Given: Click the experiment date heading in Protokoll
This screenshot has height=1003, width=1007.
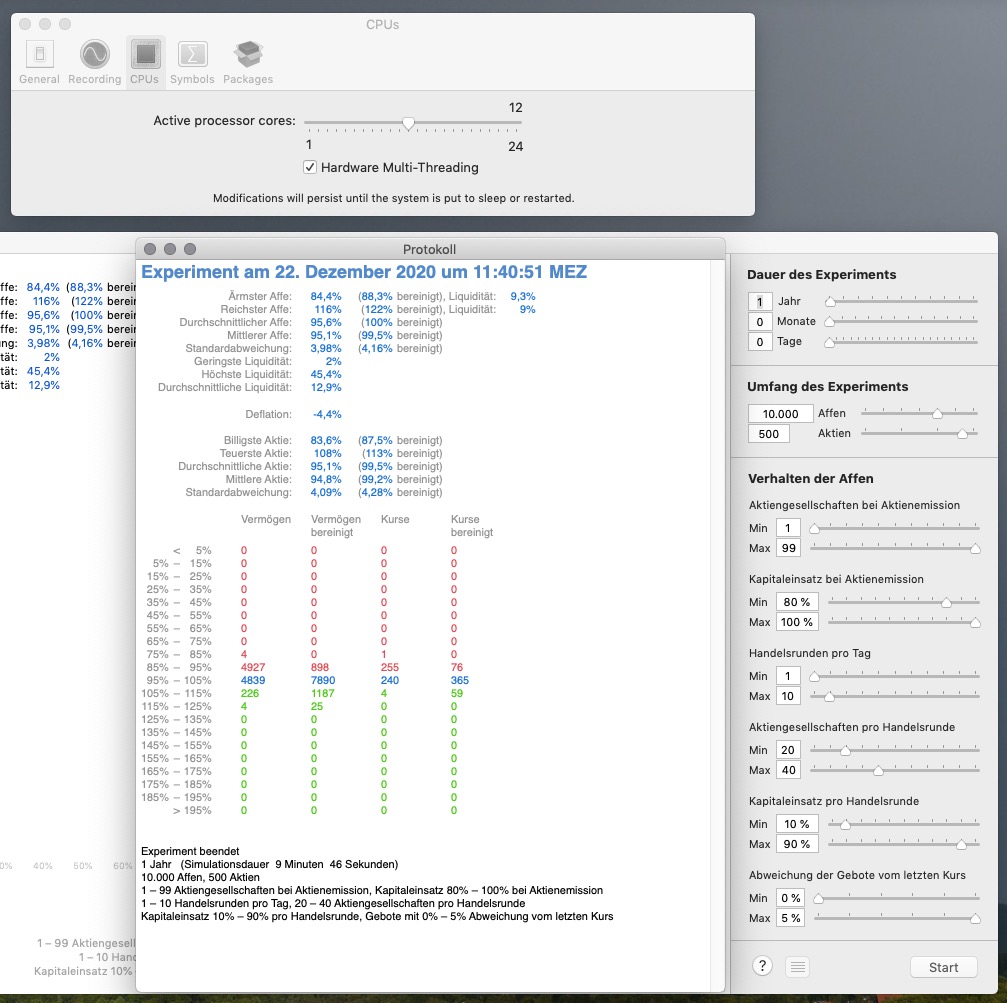Looking at the screenshot, I should pos(364,272).
